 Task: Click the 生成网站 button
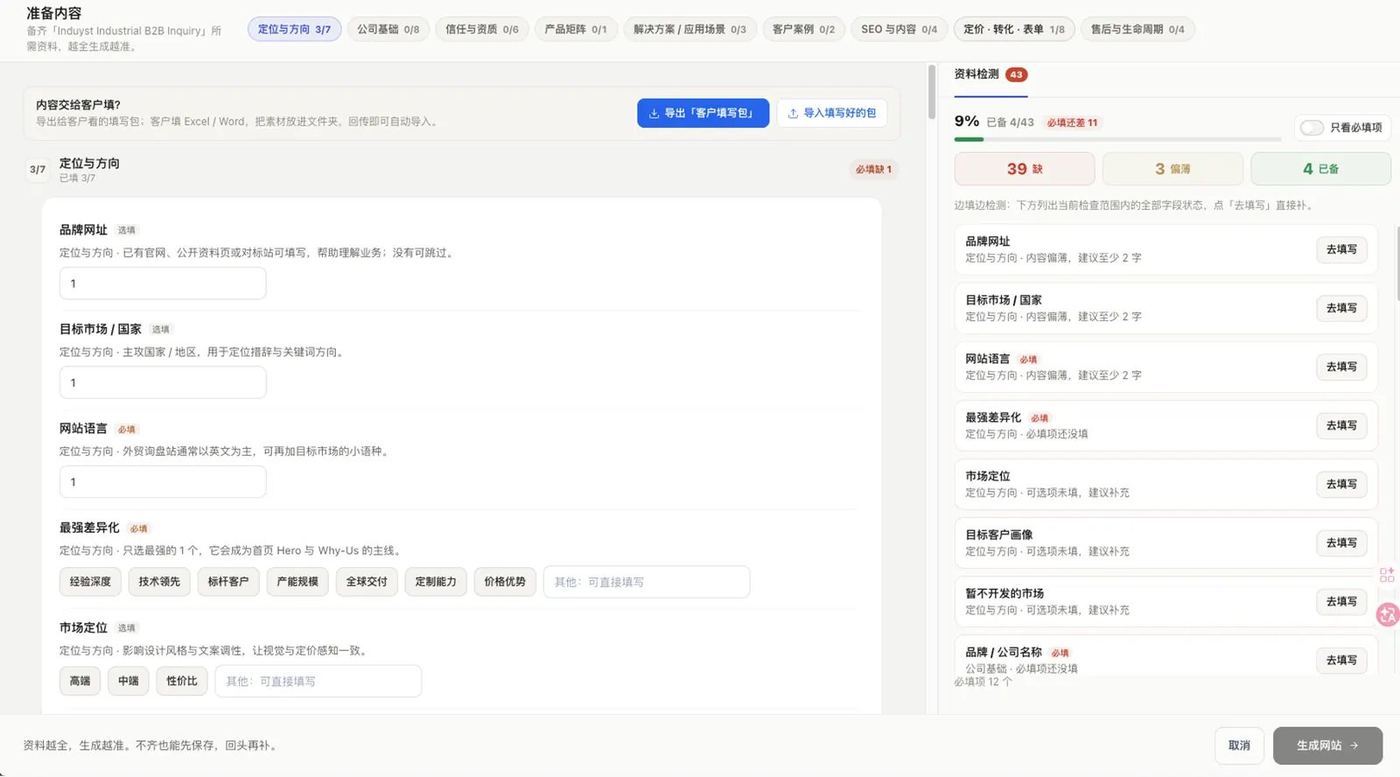tap(1328, 745)
